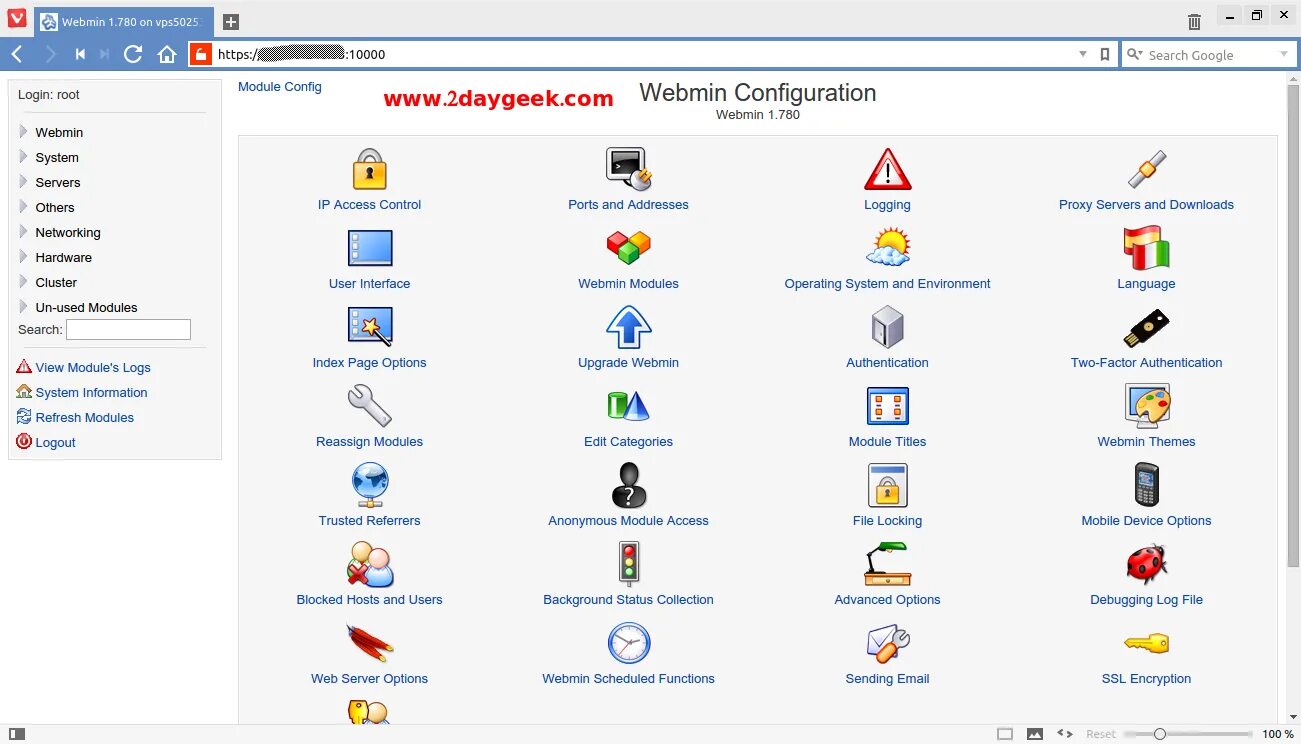Viewport: 1301px width, 744px height.
Task: Open the closed tabs trash icon
Action: click(x=1194, y=21)
